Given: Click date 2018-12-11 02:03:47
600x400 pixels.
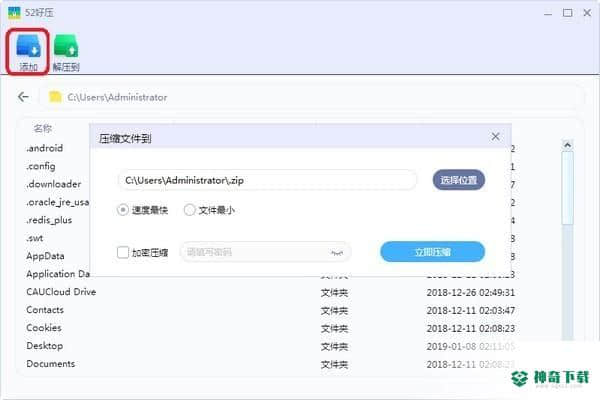Looking at the screenshot, I should point(471,310).
